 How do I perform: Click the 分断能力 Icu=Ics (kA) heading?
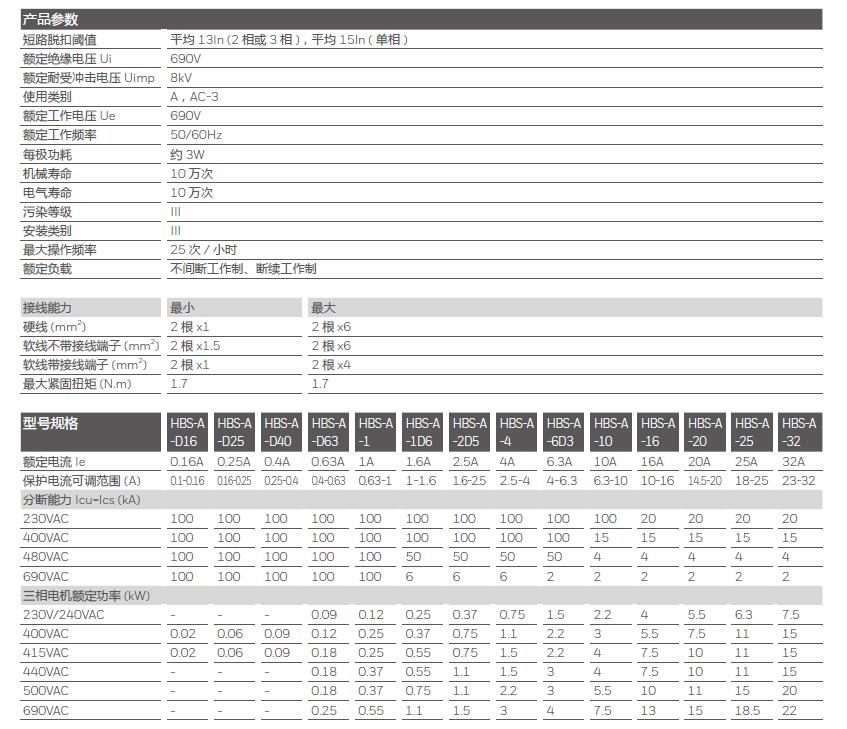(82, 500)
